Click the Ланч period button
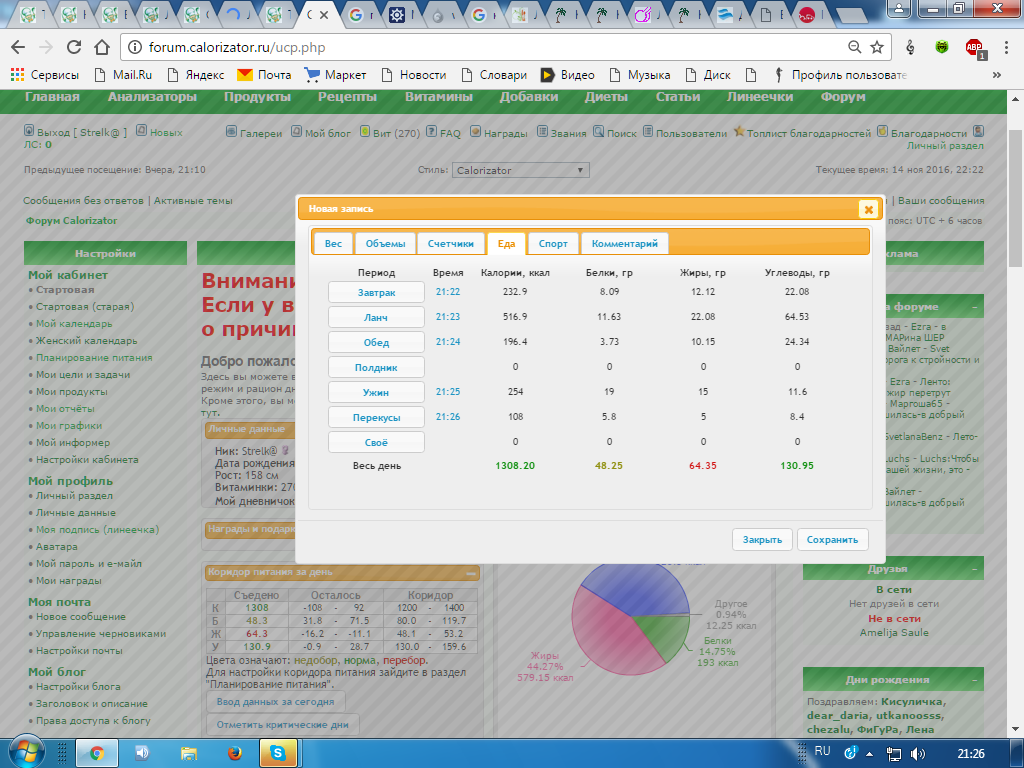 click(x=376, y=317)
